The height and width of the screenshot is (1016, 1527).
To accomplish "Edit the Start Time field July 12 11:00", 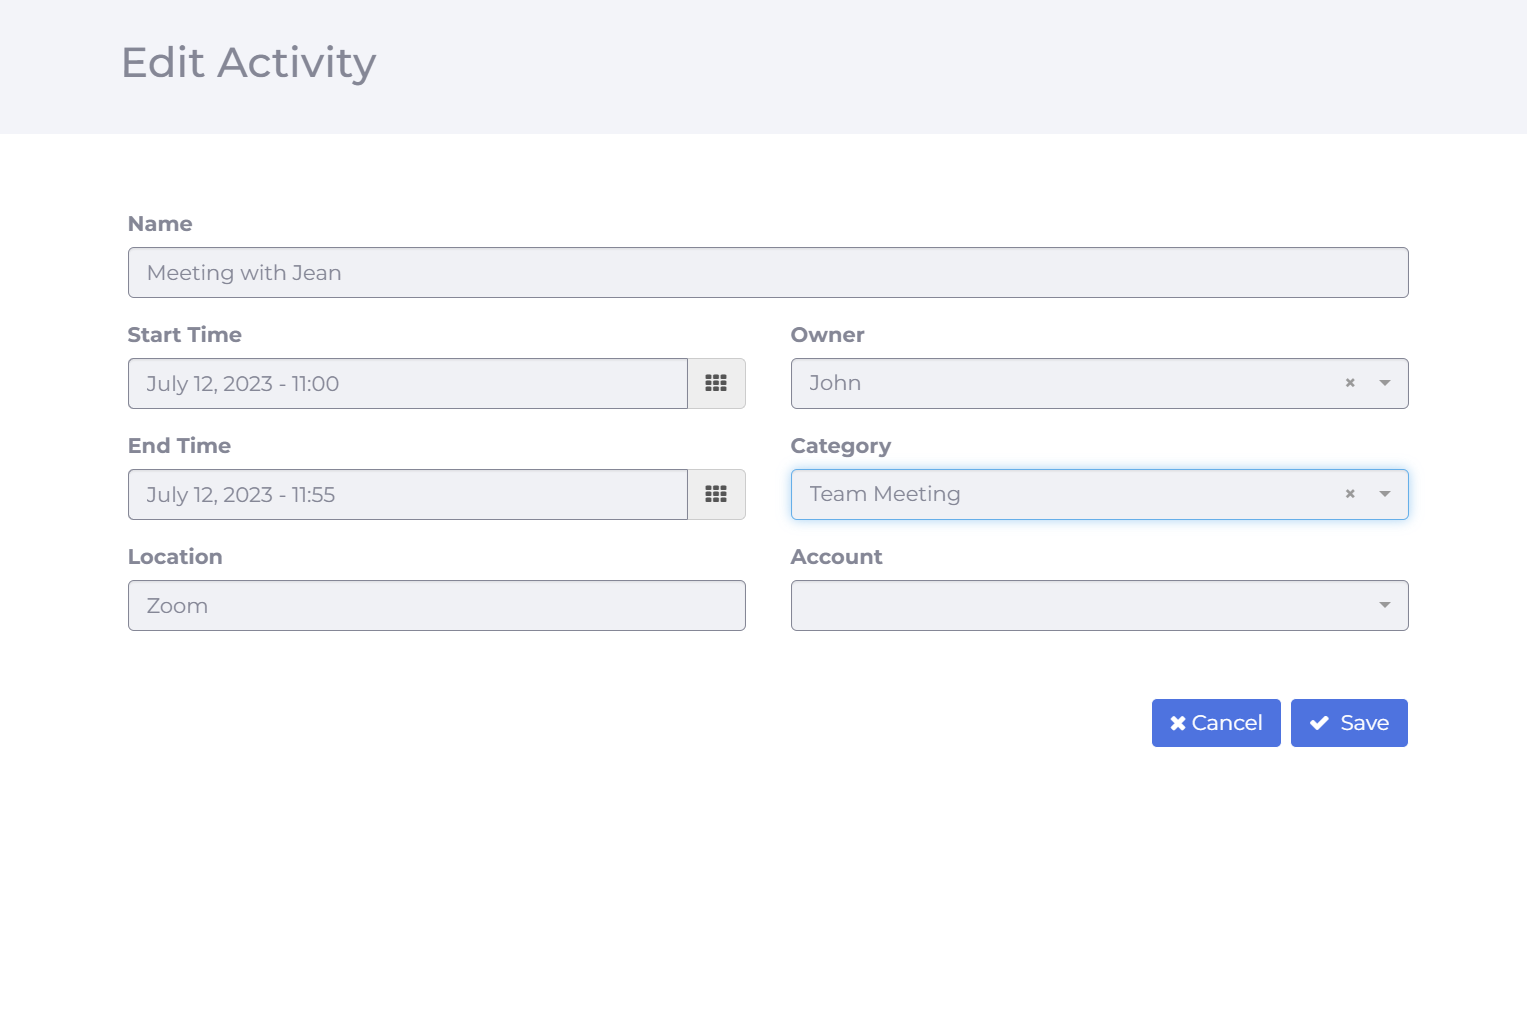I will coord(408,383).
